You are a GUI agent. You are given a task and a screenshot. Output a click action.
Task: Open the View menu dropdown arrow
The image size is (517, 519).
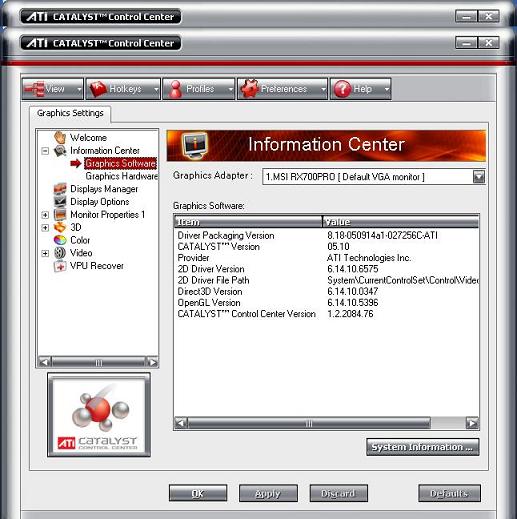(79, 89)
